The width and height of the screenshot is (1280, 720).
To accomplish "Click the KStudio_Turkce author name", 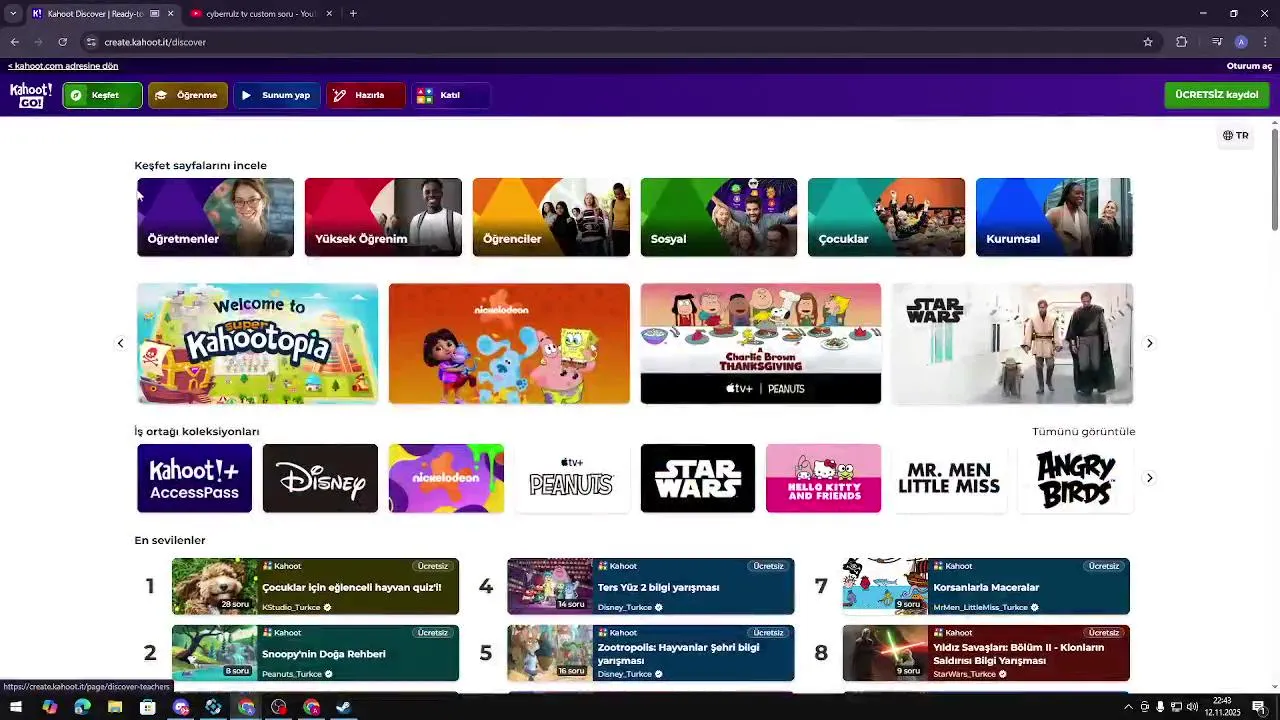I will pyautogui.click(x=291, y=608).
